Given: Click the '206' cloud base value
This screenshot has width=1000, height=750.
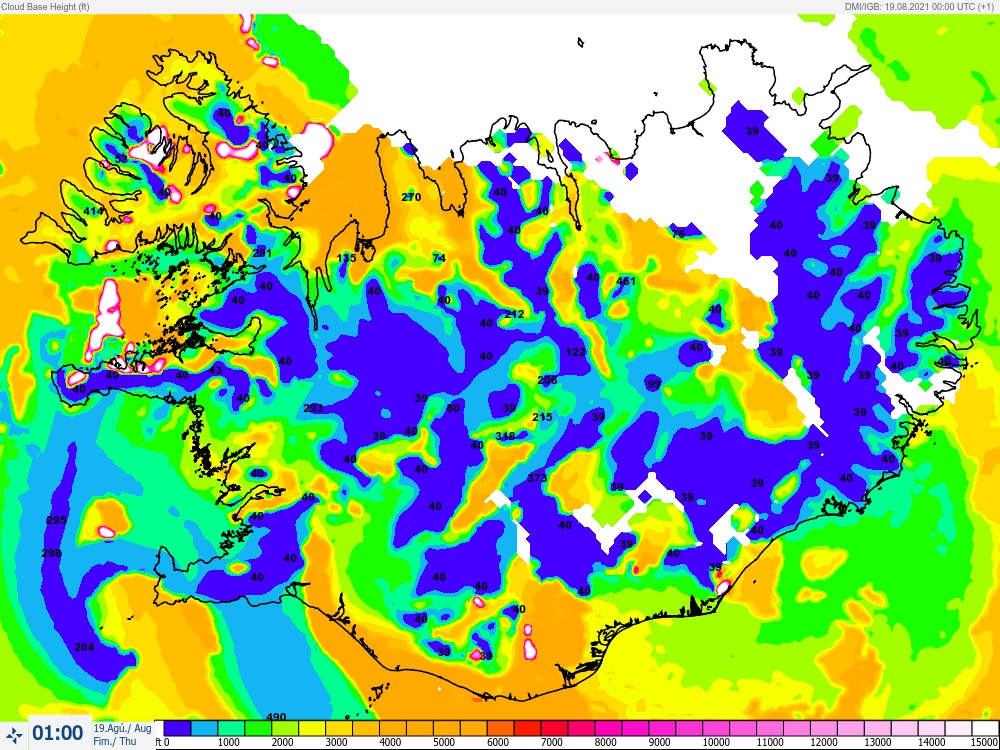Looking at the screenshot, I should tap(547, 380).
